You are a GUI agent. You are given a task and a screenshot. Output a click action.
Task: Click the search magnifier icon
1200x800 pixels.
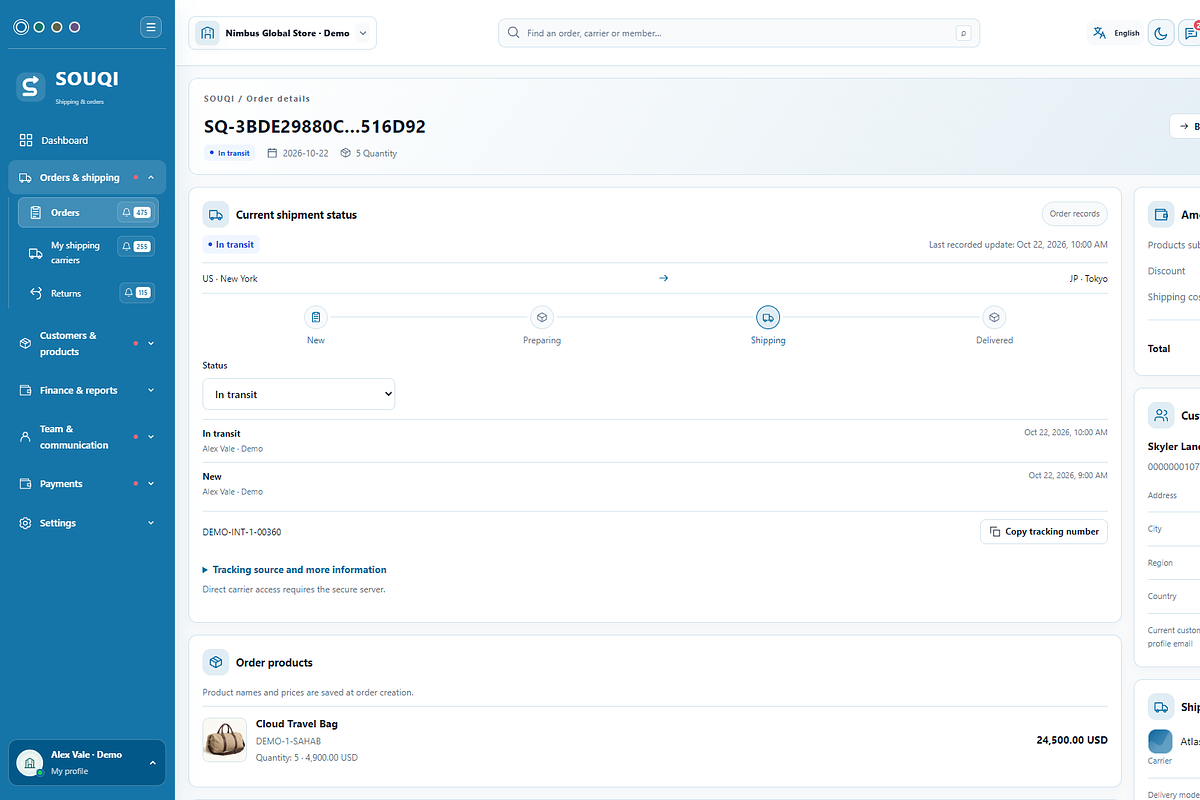click(514, 33)
